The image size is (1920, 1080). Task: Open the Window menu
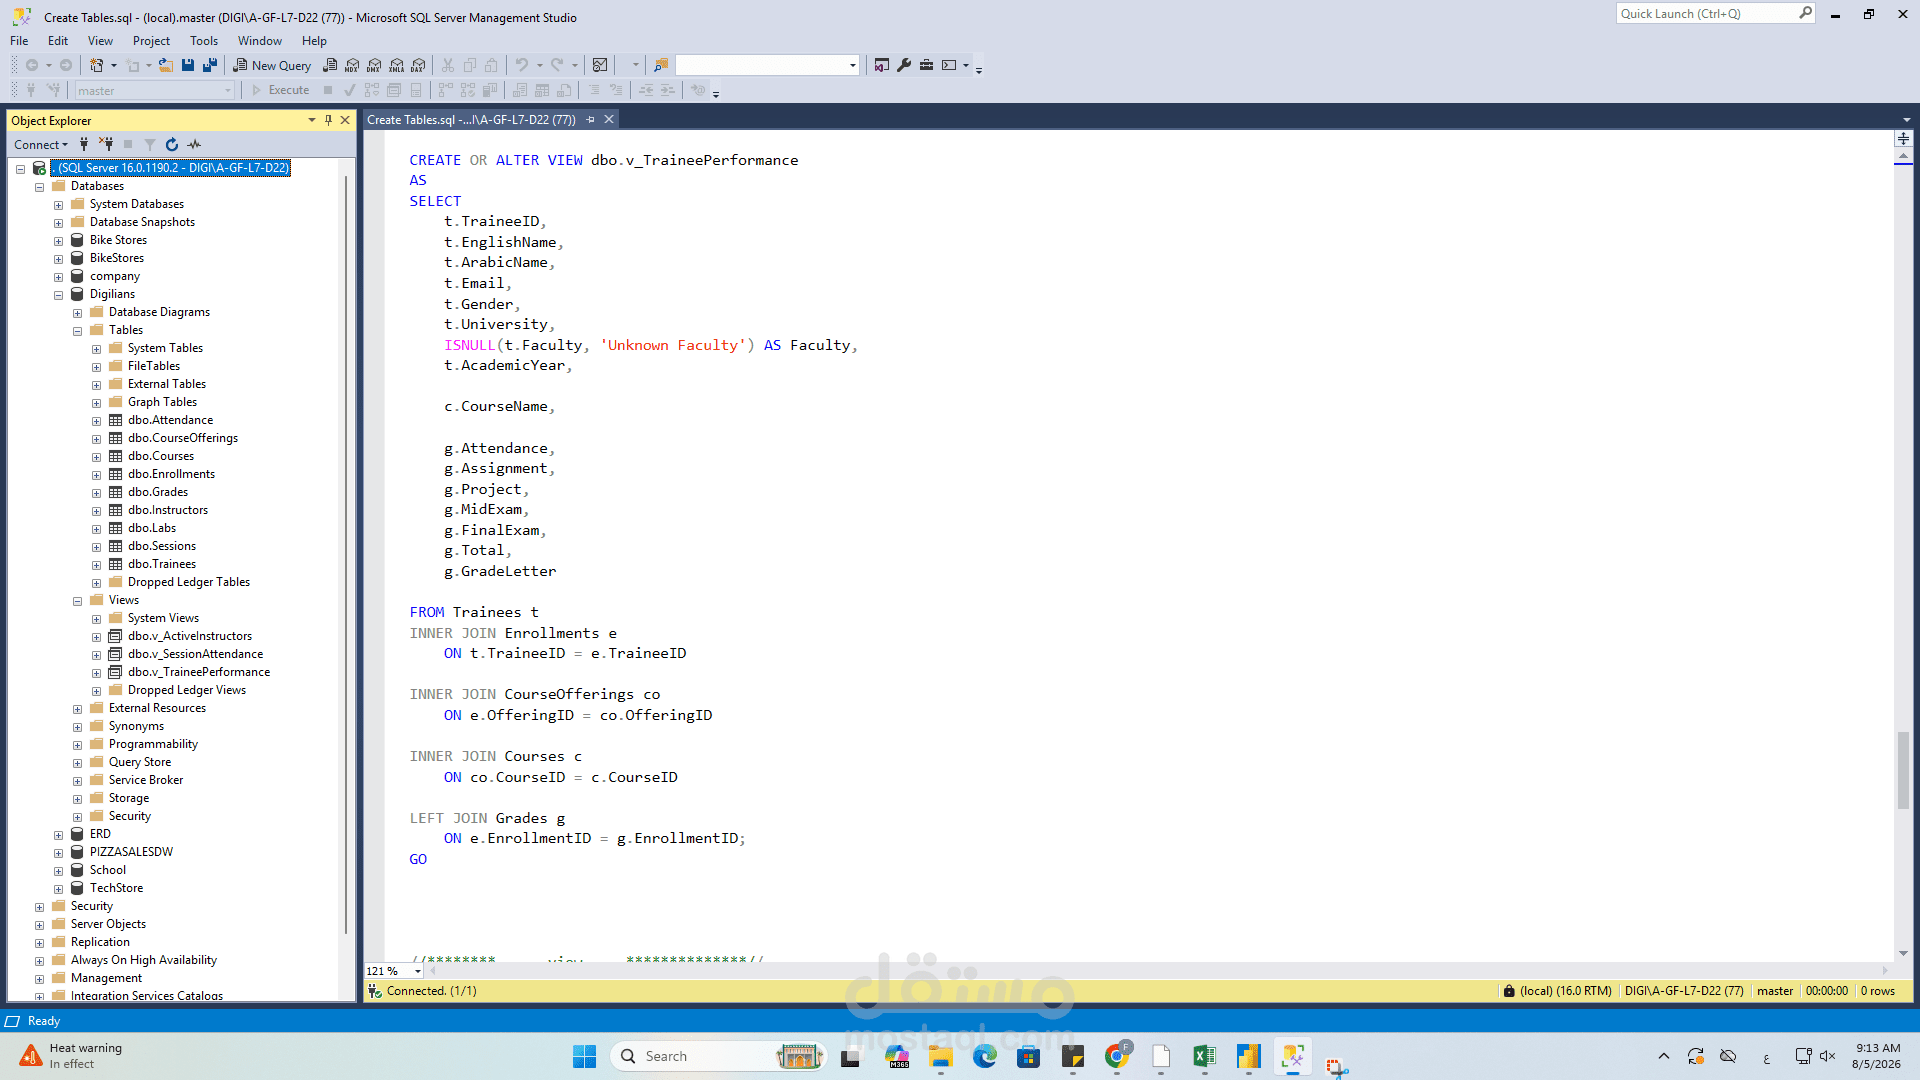click(260, 41)
